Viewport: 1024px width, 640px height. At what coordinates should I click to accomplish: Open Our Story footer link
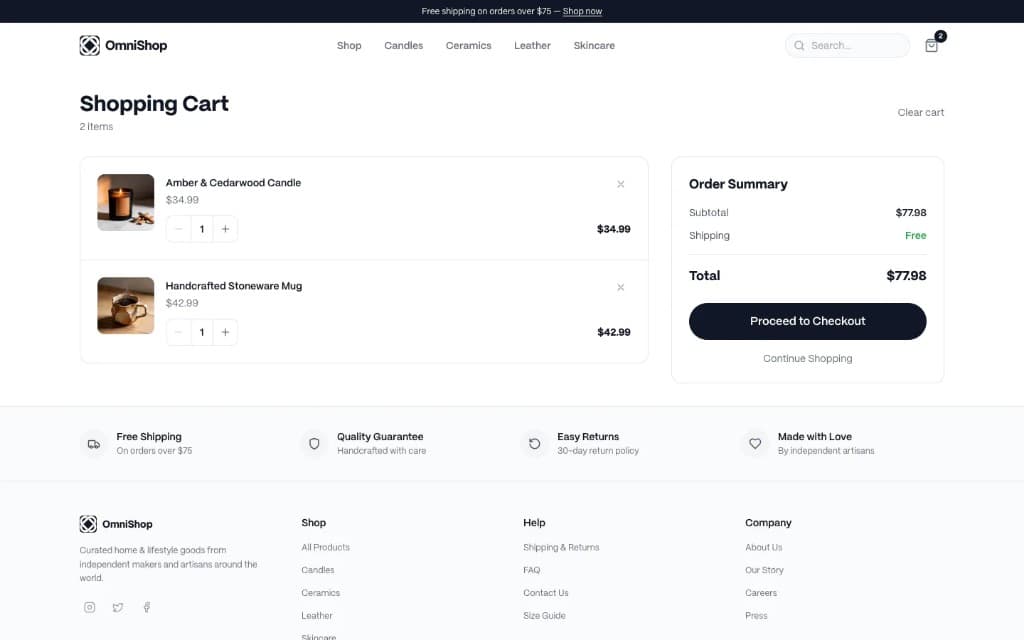(764, 570)
